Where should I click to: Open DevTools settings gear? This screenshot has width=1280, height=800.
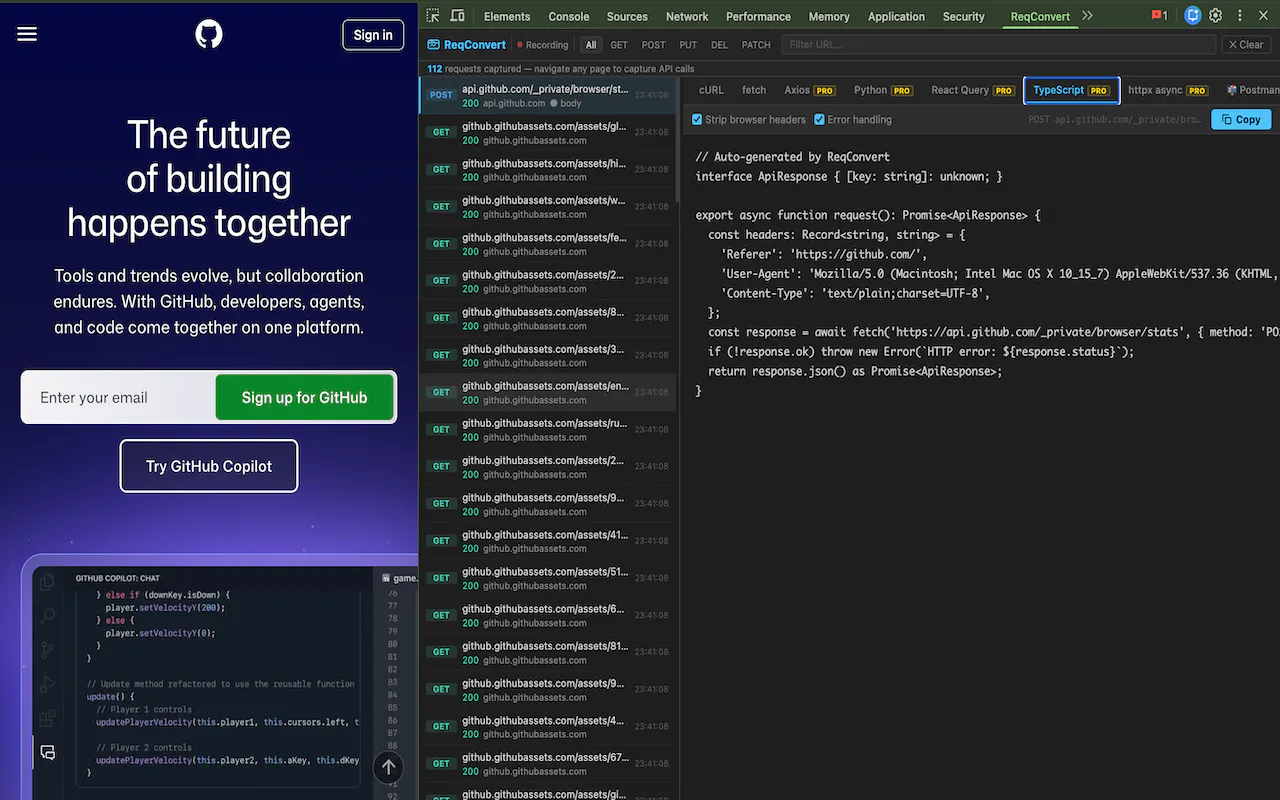[x=1216, y=16]
